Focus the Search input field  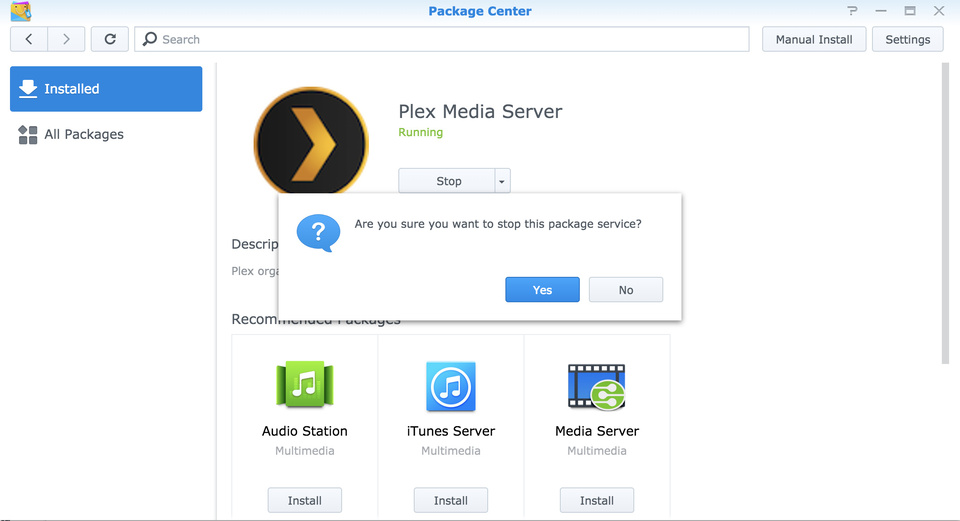(x=441, y=39)
